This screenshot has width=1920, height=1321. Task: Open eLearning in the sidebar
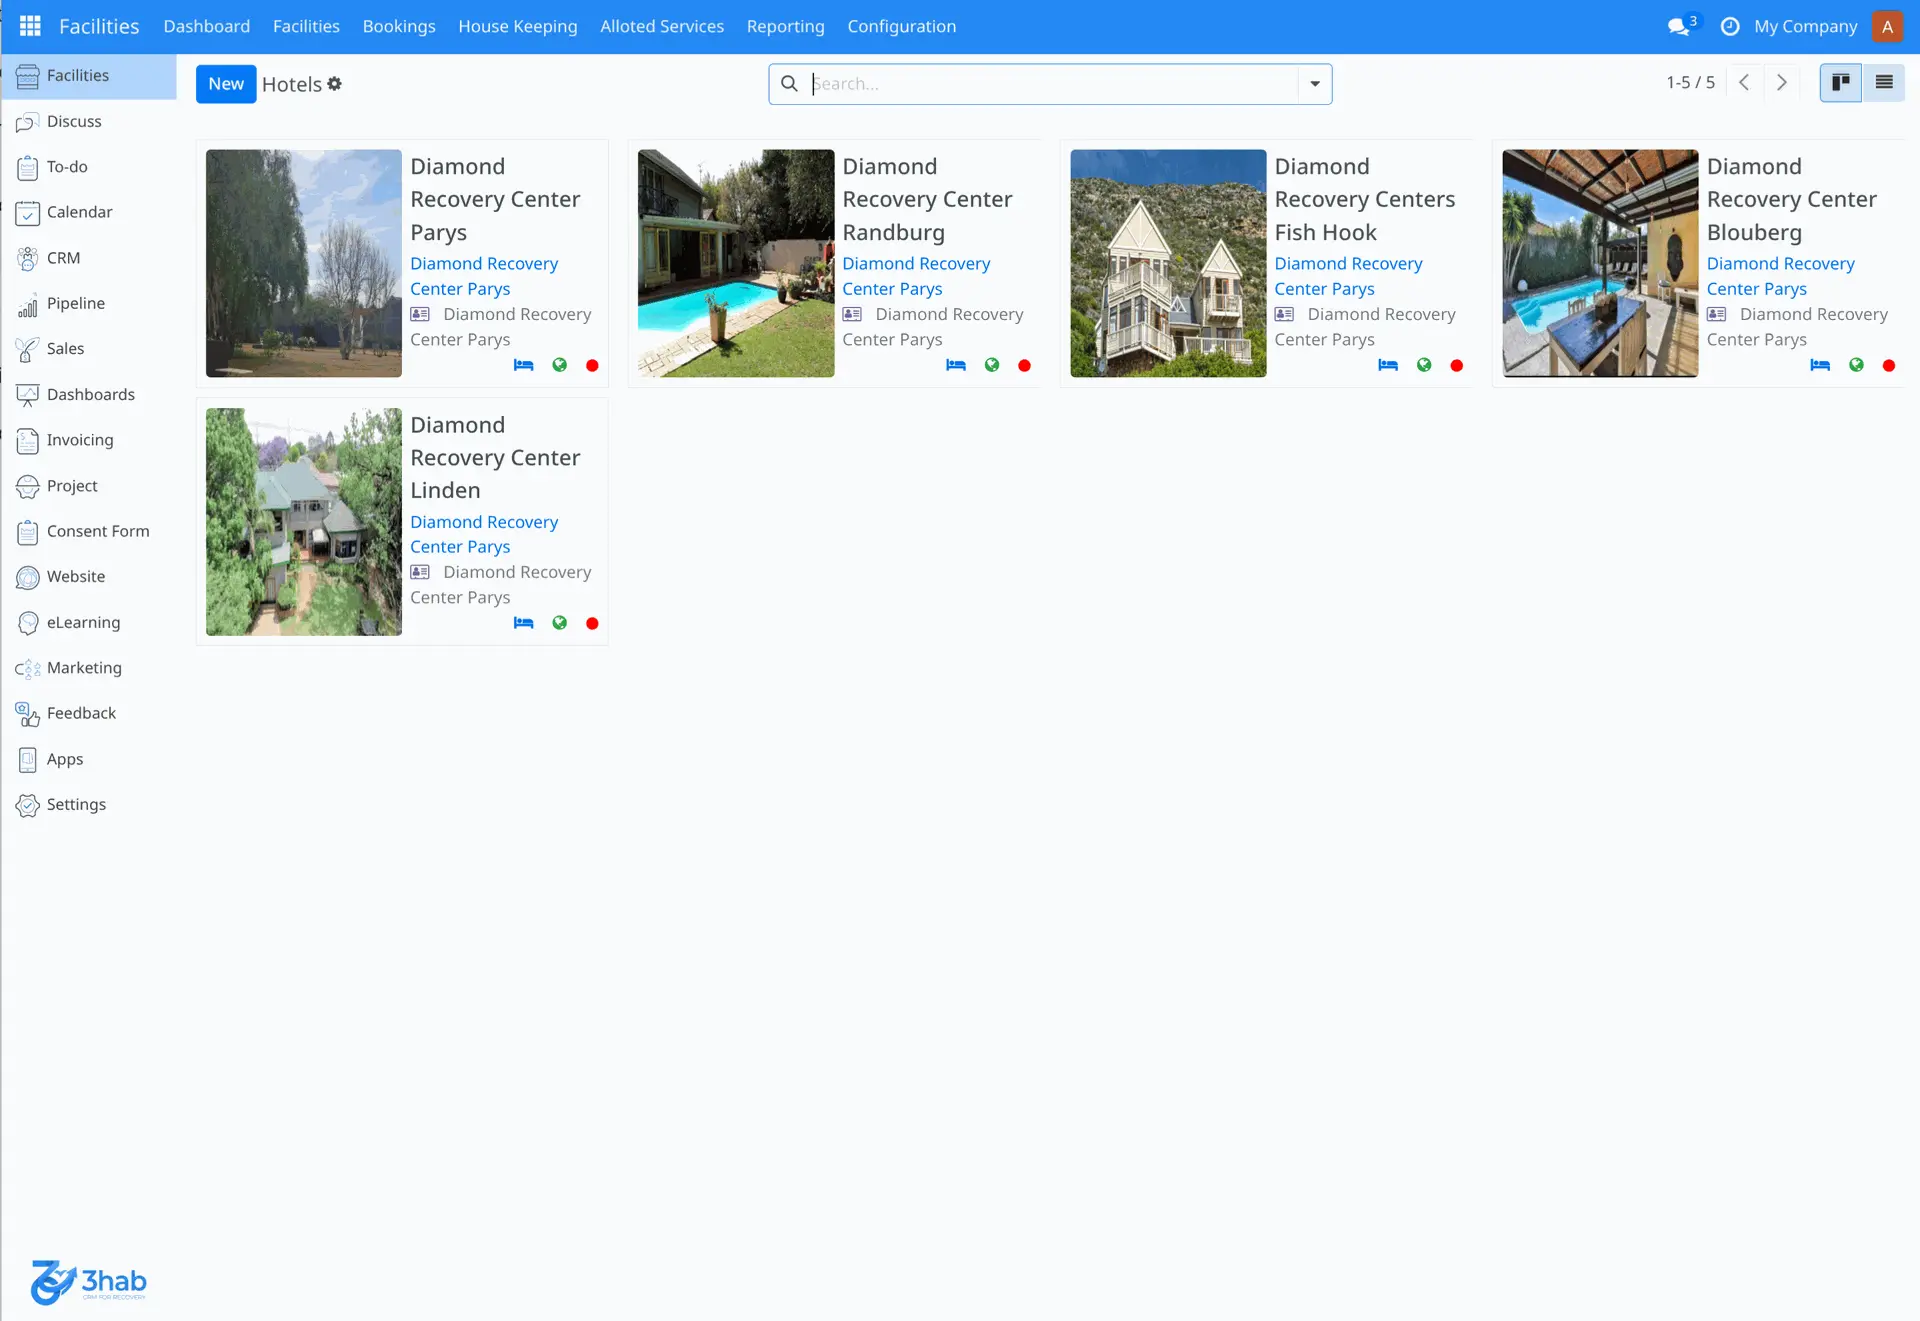(x=83, y=622)
